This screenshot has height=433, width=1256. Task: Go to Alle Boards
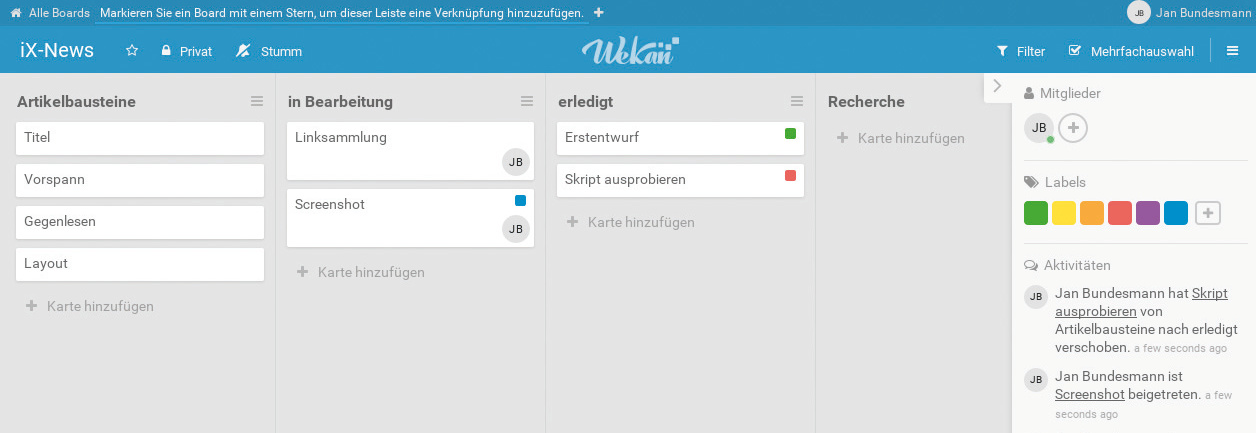coord(59,13)
